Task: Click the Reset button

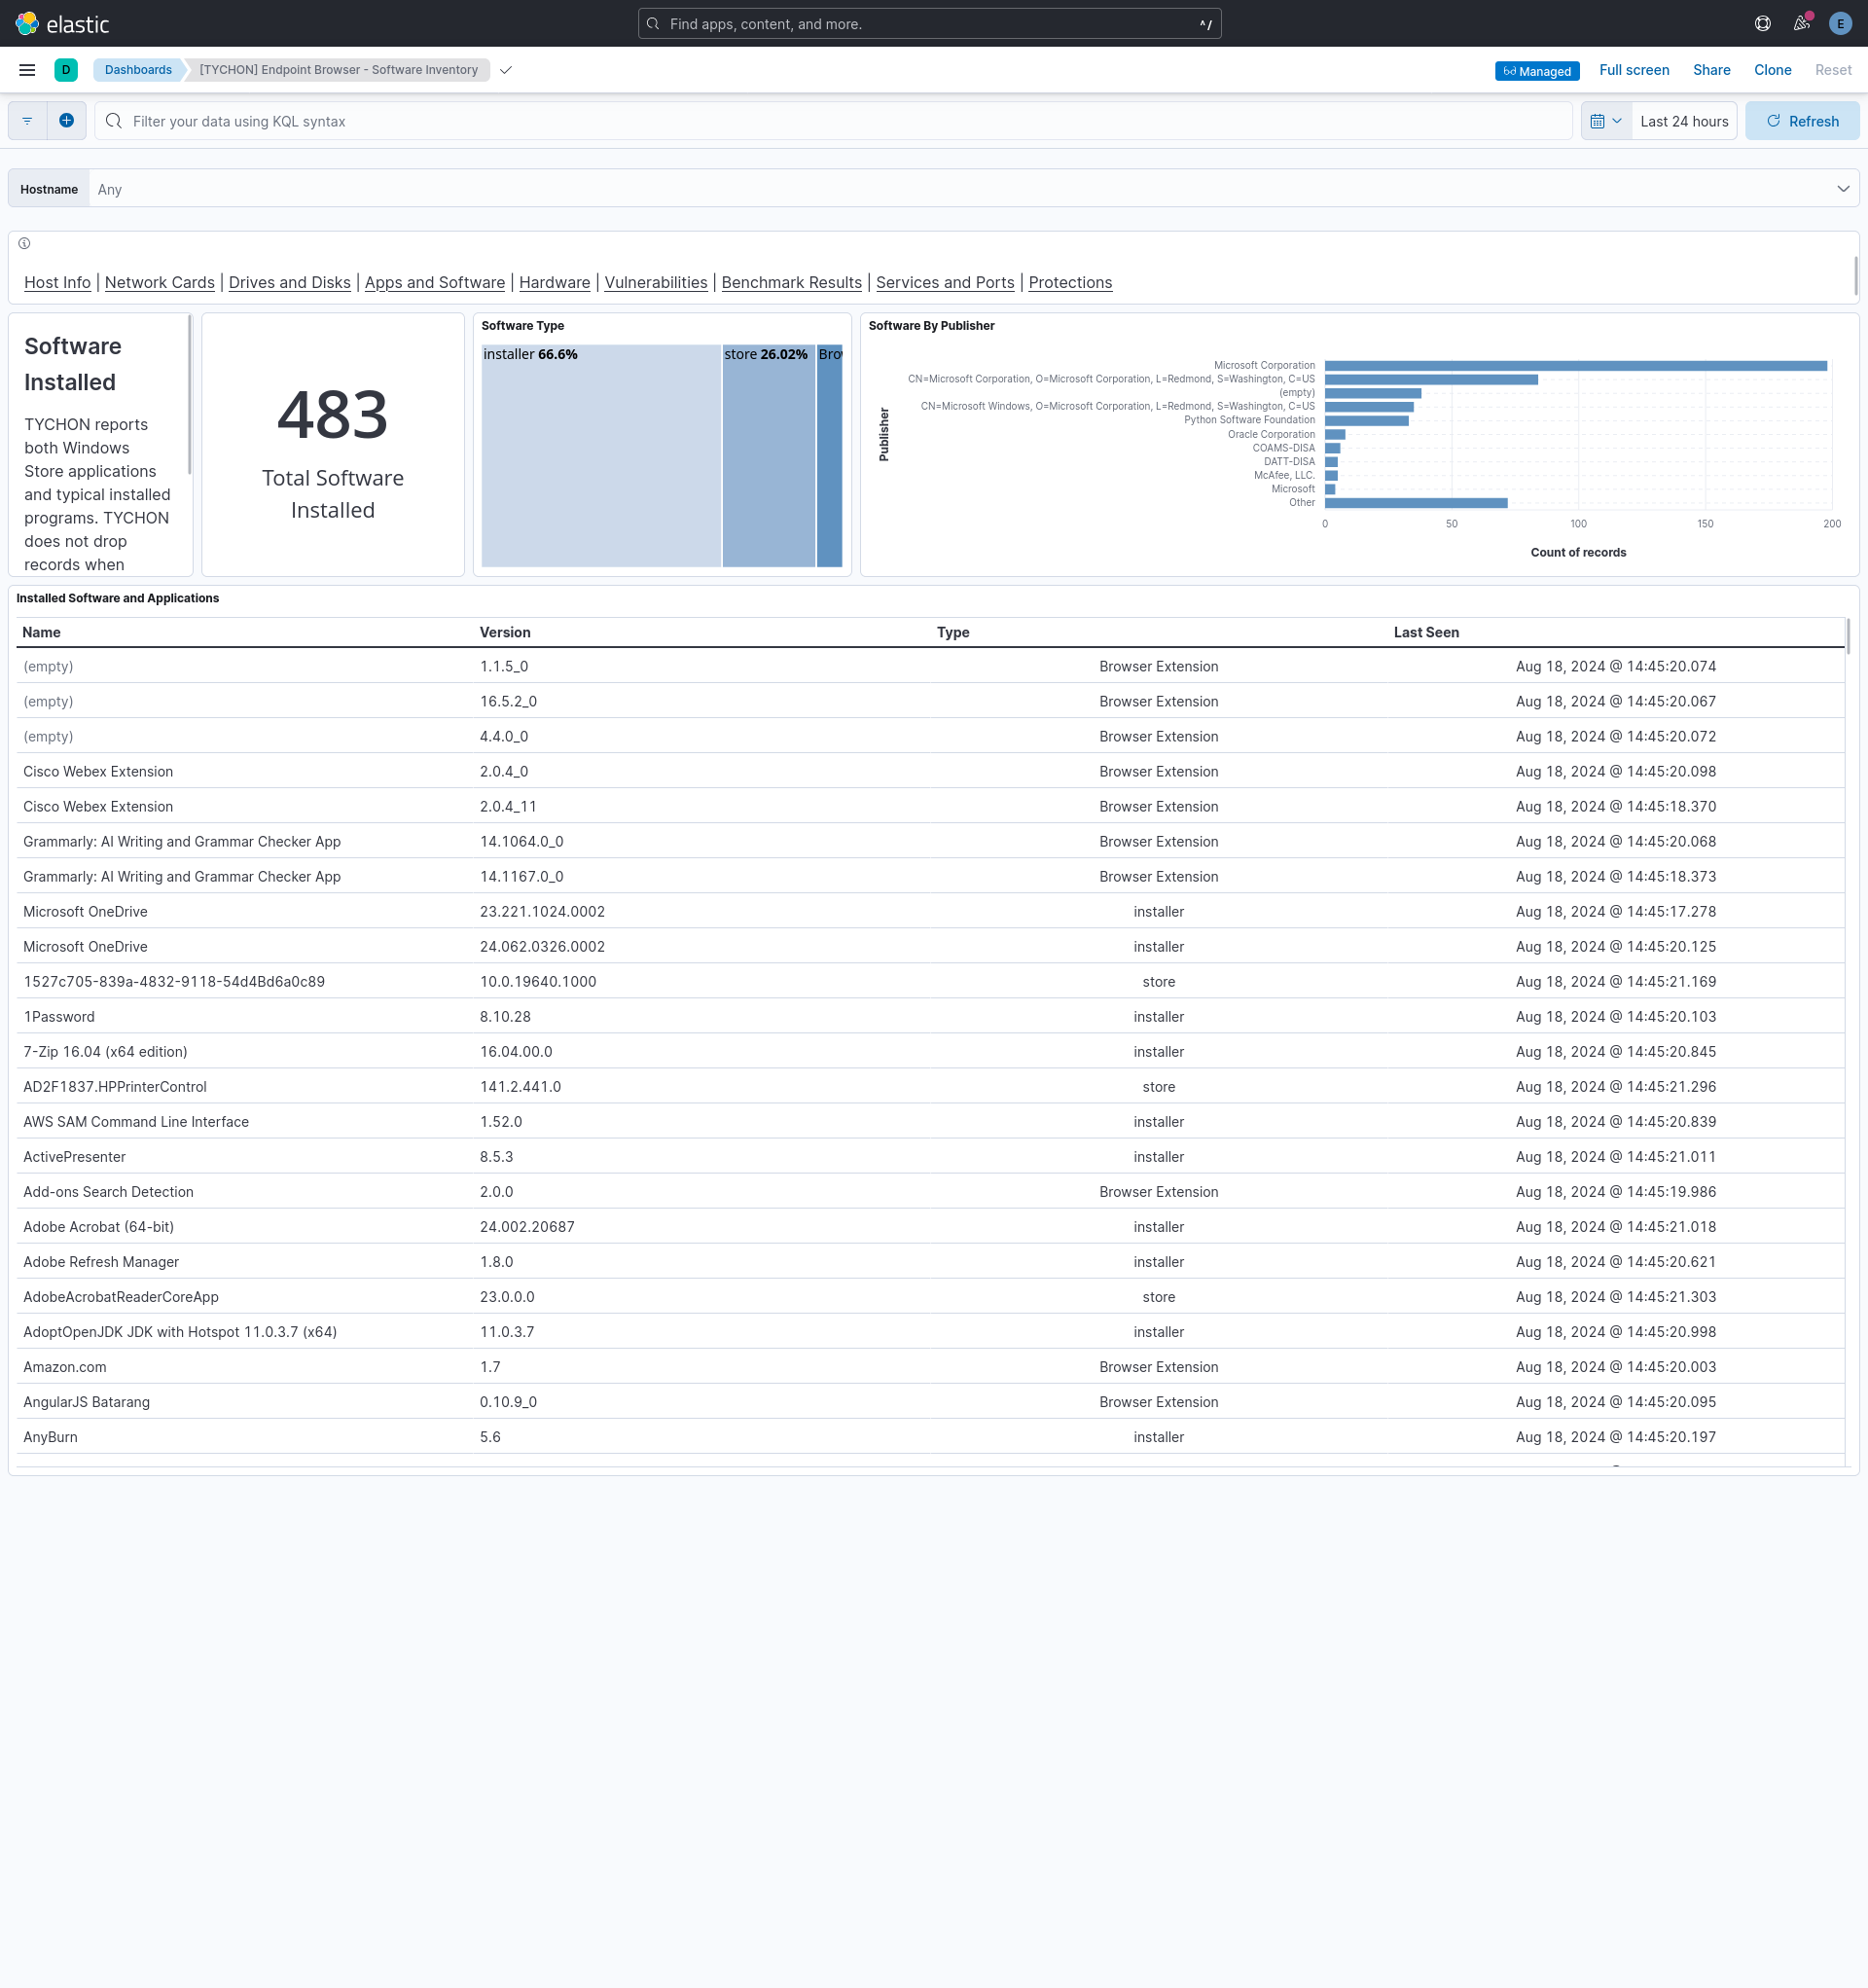Action: (1833, 70)
